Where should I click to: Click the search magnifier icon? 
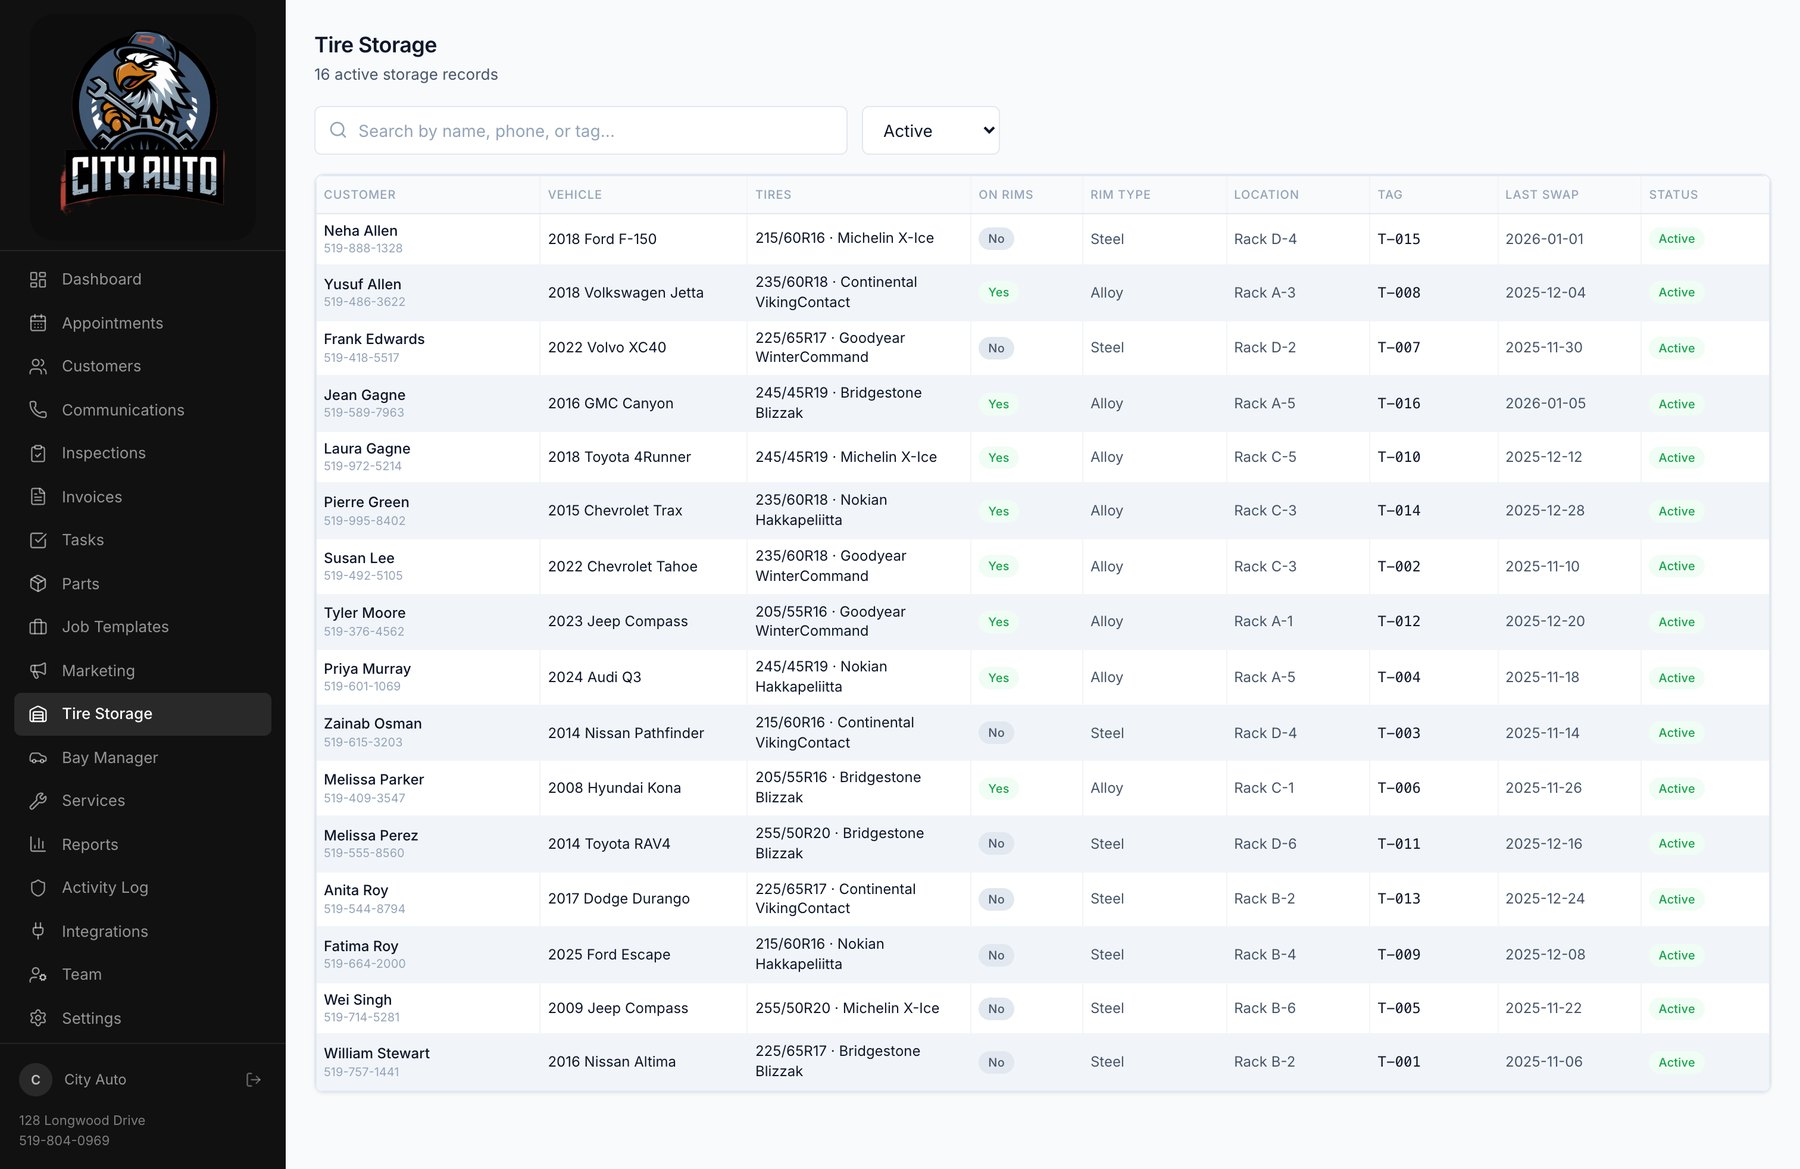click(338, 130)
